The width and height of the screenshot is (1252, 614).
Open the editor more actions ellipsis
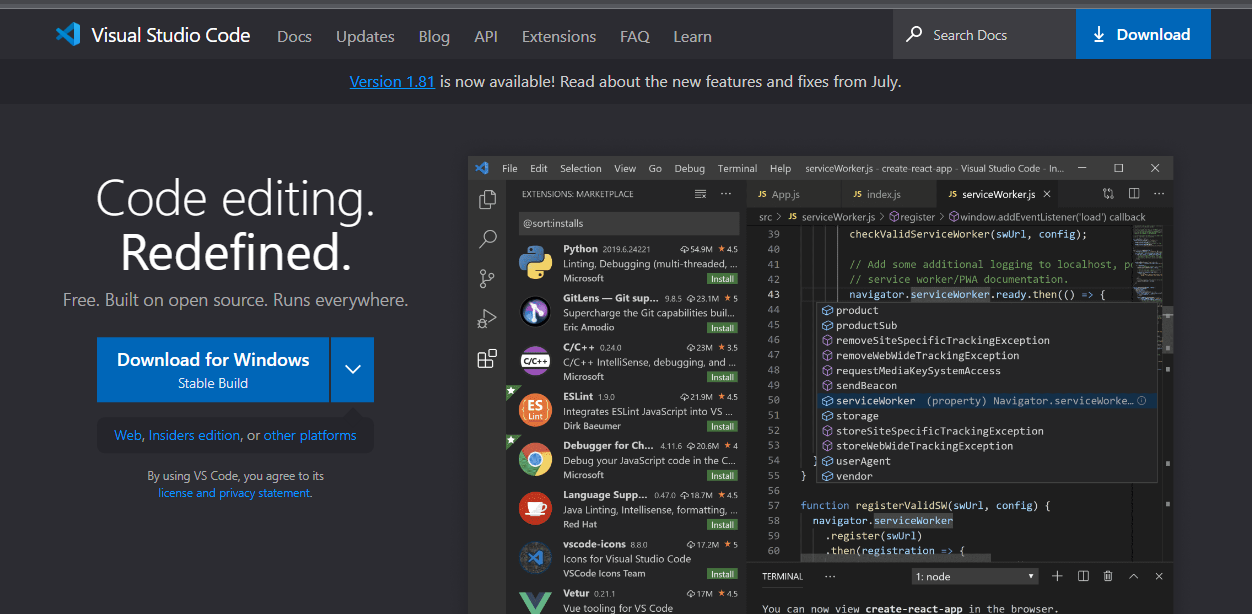(x=1160, y=194)
